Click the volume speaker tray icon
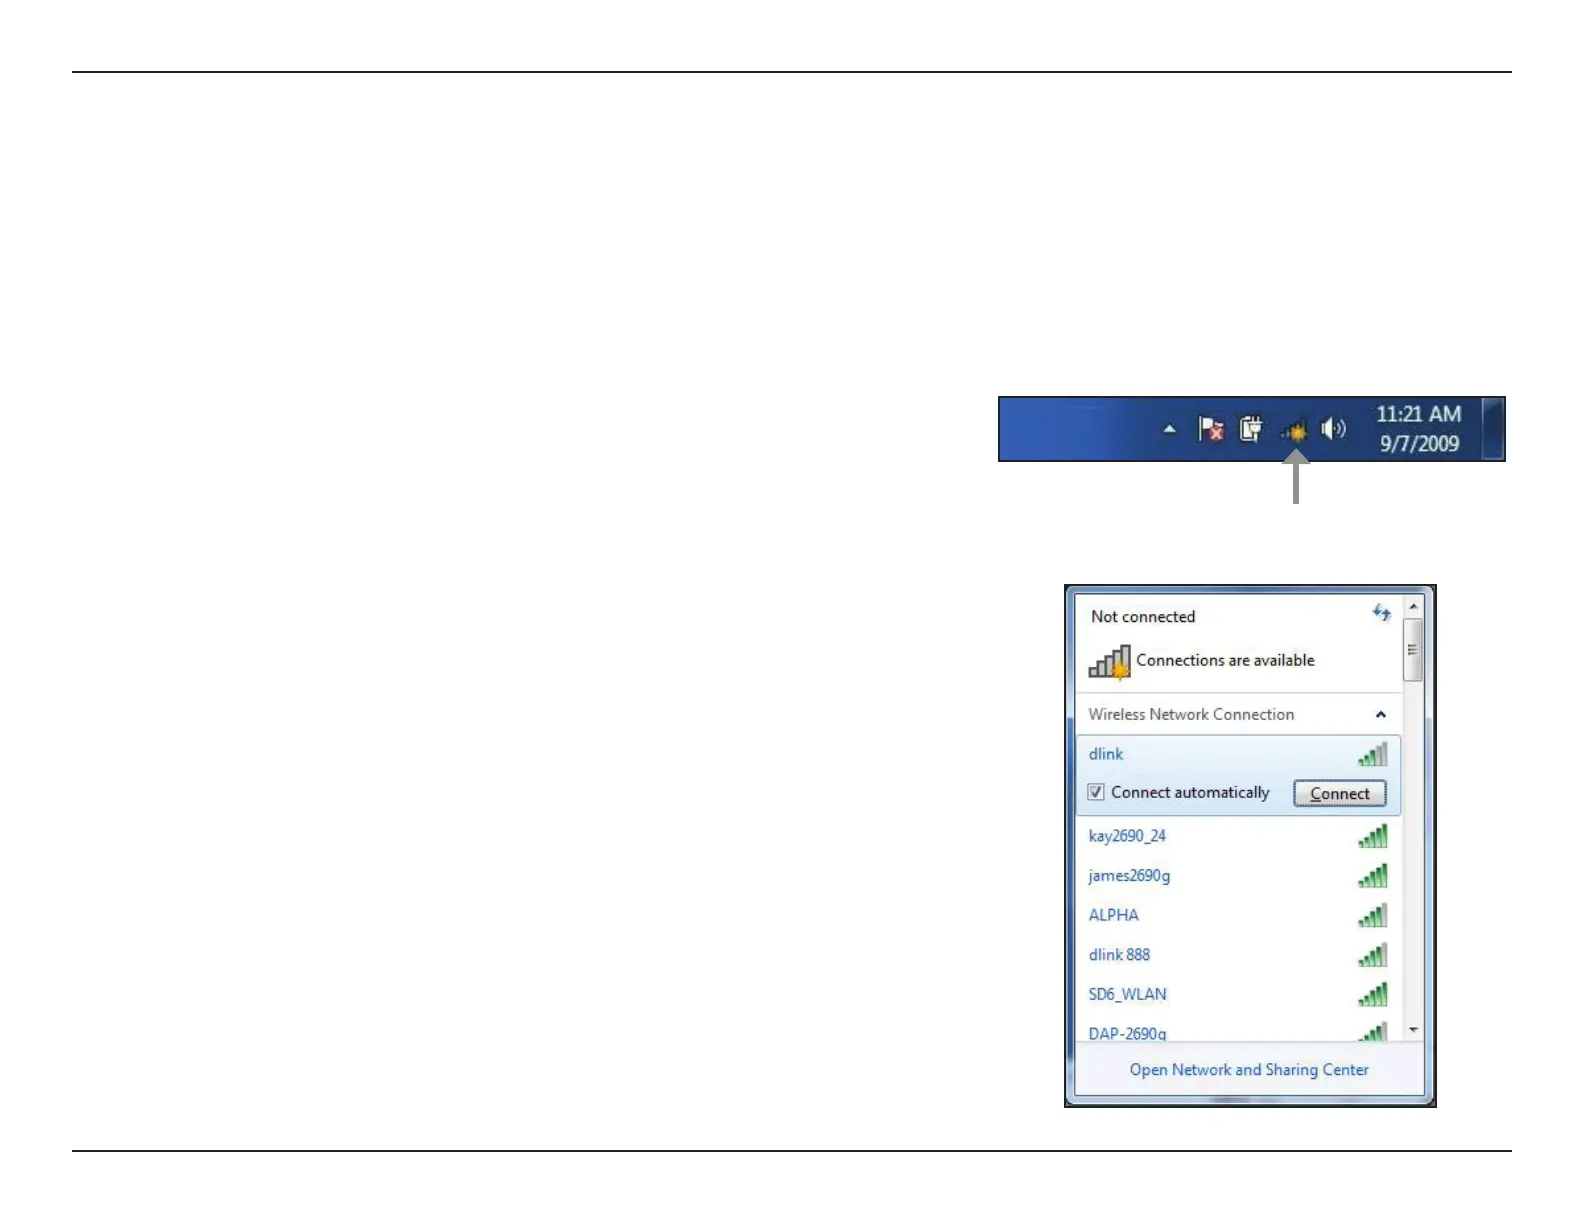 tap(1334, 429)
